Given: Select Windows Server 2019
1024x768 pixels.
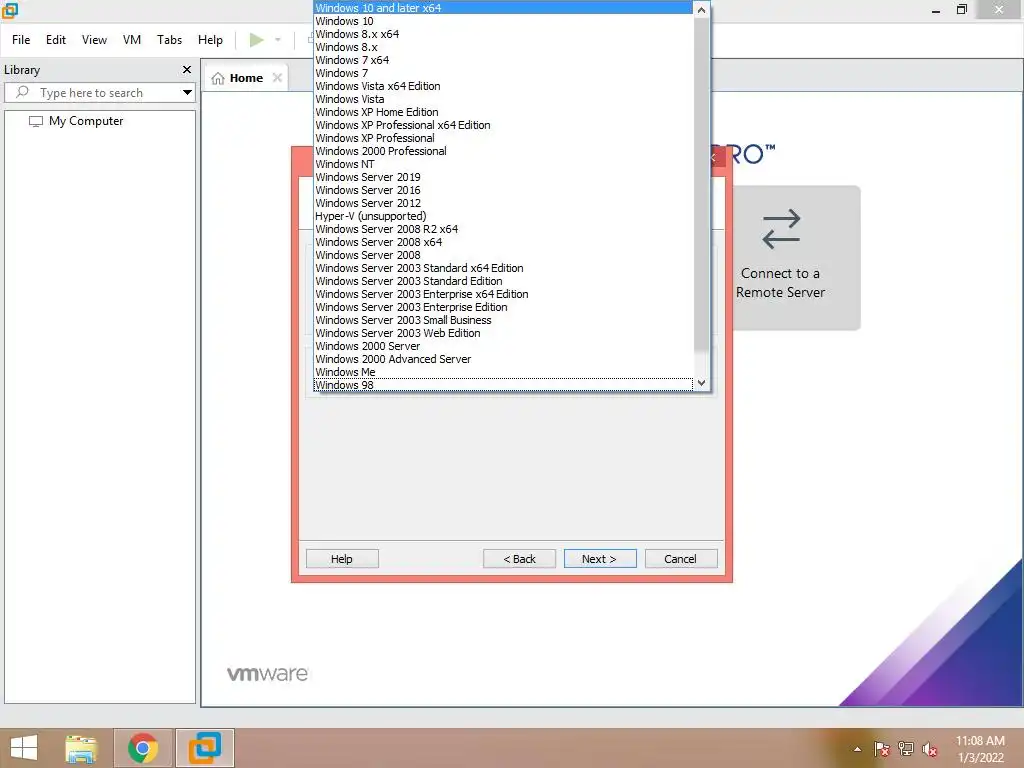Looking at the screenshot, I should [503, 177].
